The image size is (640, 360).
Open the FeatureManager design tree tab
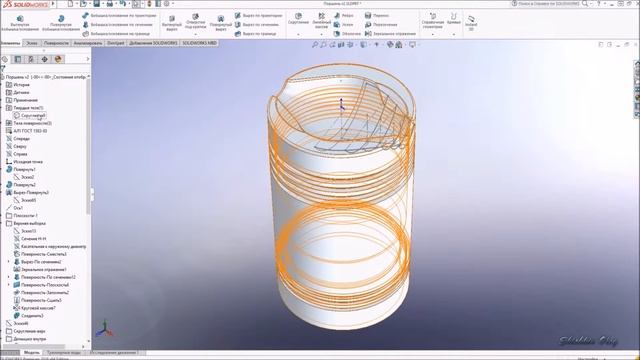[x=5, y=59]
